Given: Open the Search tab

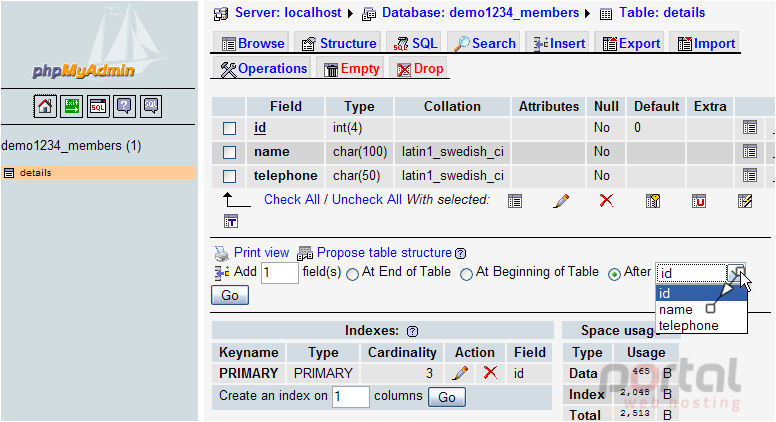Looking at the screenshot, I should pos(484,44).
